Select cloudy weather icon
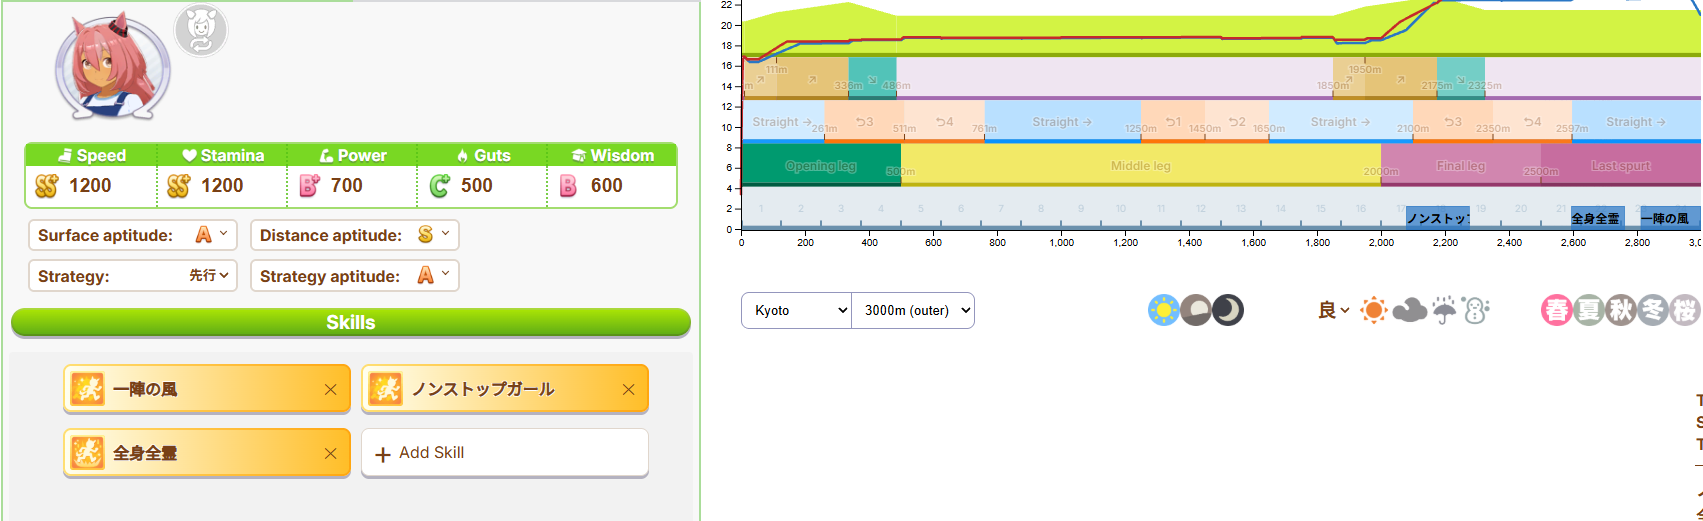Viewport: 1703px width, 521px height. [x=1409, y=310]
